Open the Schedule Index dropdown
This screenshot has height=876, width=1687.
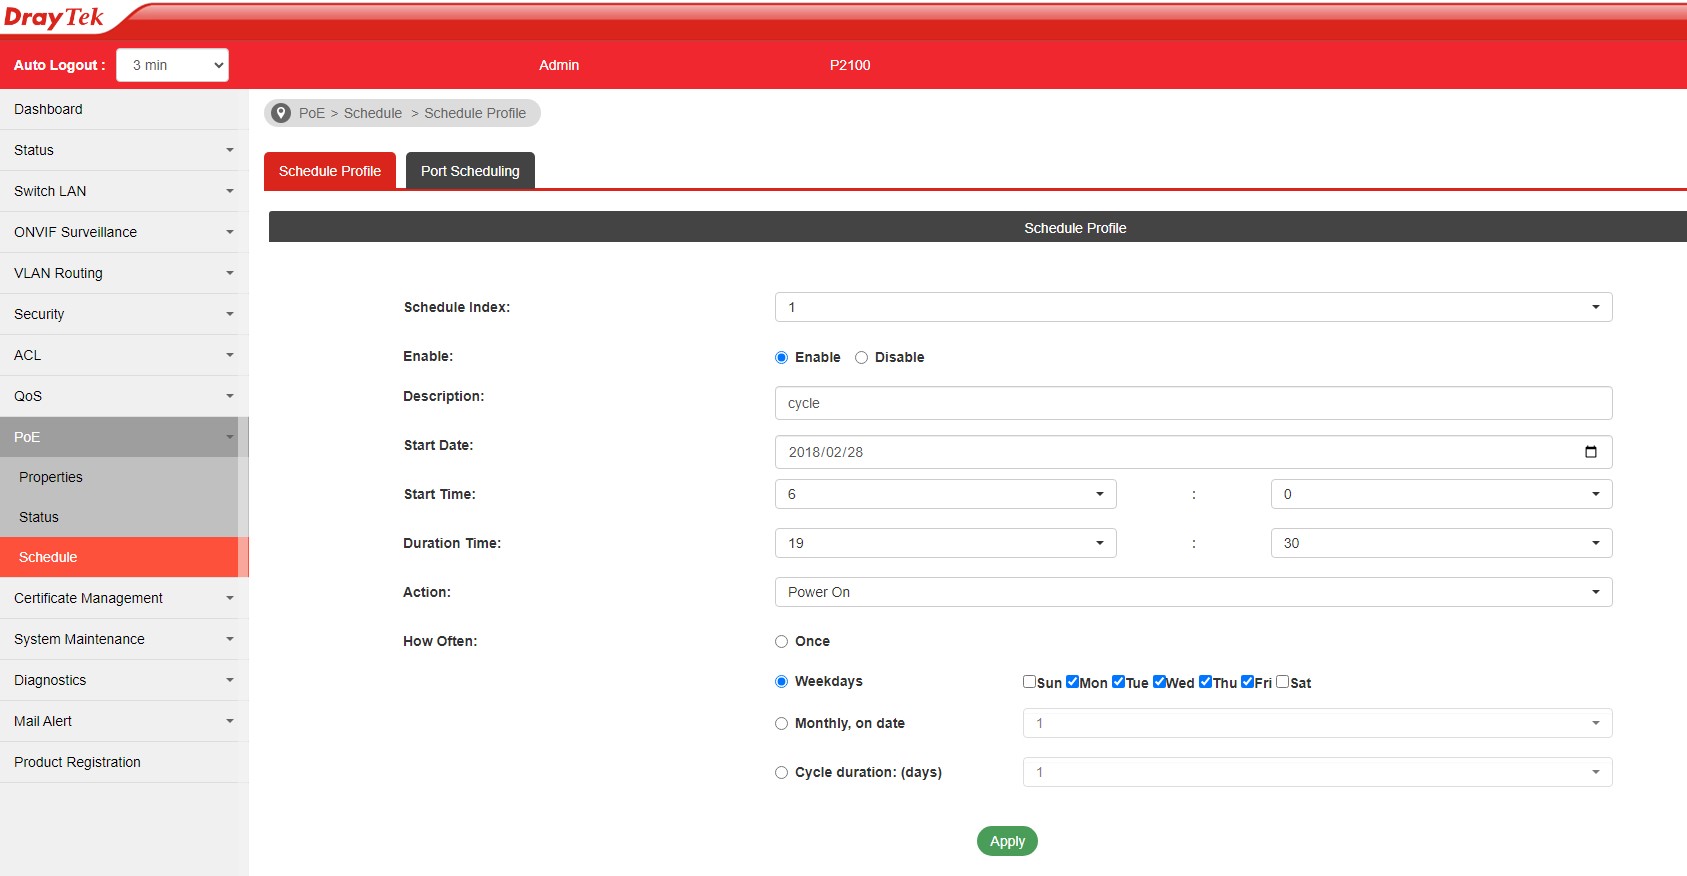pos(1193,307)
